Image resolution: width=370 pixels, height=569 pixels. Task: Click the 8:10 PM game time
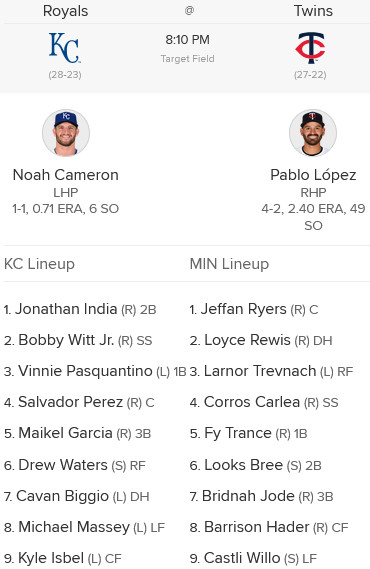188,40
